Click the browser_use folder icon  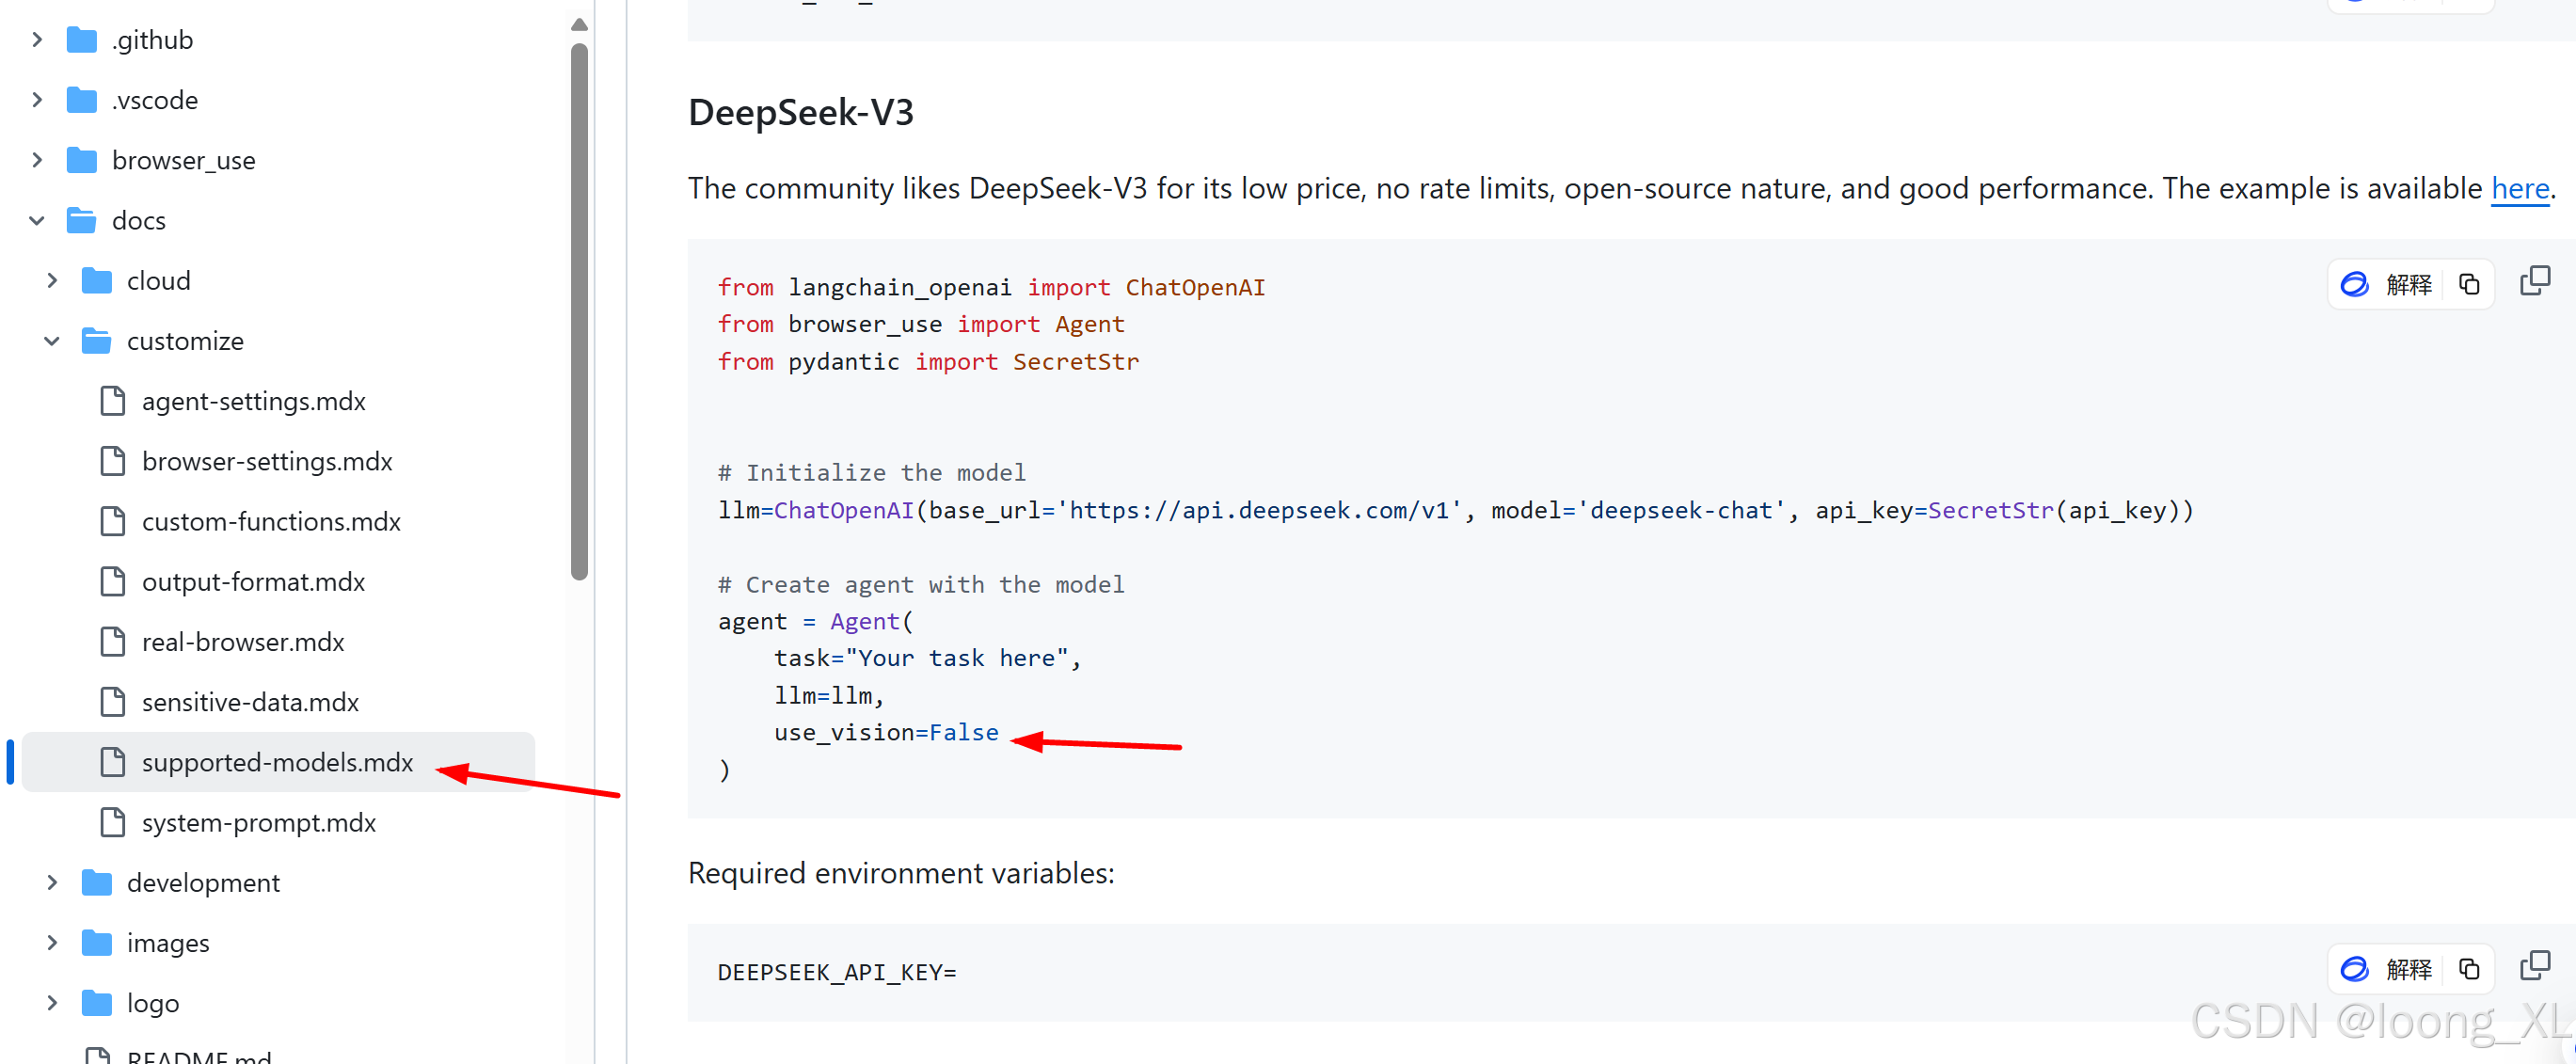(81, 160)
